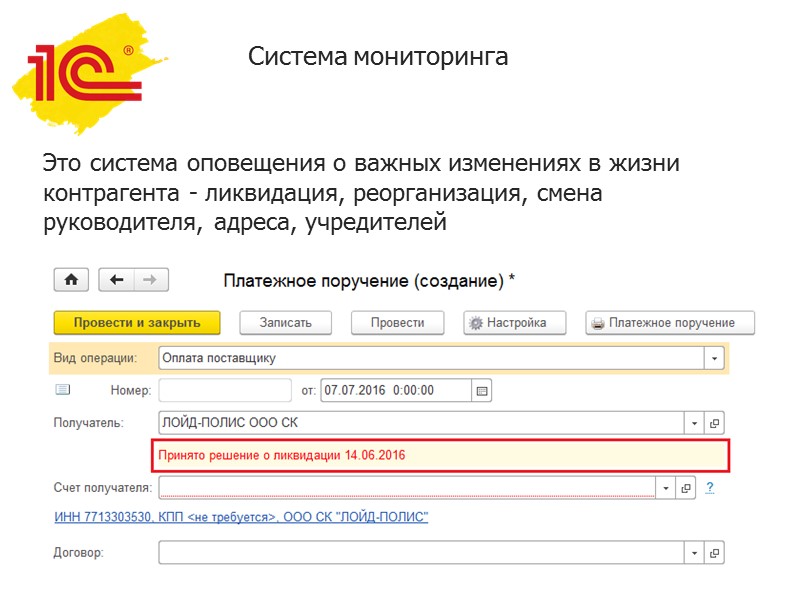Open the calendar picker next to the date

[x=482, y=391]
